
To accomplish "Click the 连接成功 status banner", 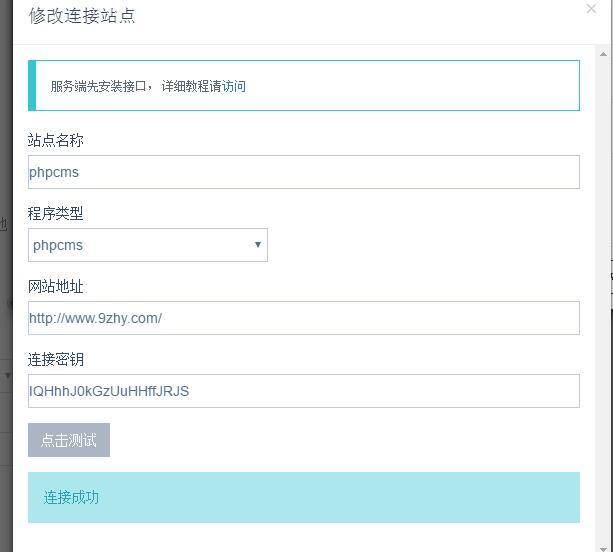I will (304, 497).
